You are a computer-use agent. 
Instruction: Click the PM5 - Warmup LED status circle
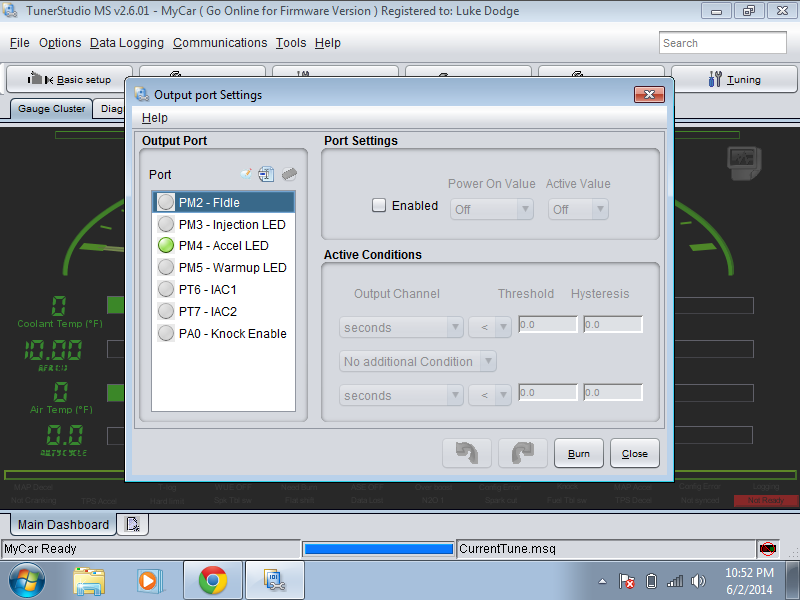pyautogui.click(x=166, y=267)
